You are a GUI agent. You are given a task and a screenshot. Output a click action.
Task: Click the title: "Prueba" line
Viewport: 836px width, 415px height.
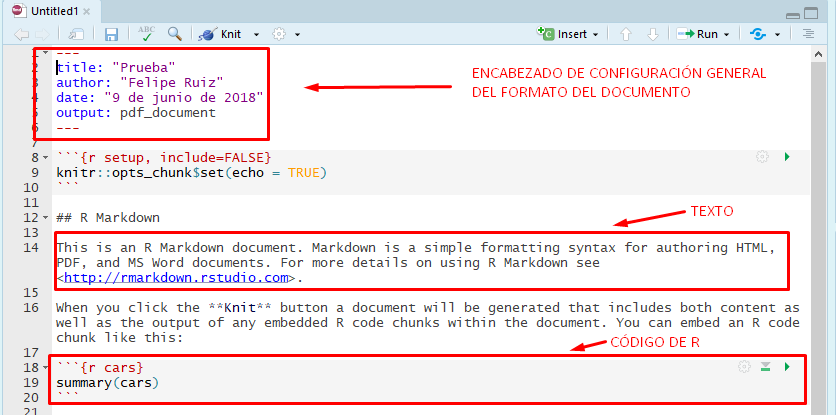pos(116,68)
